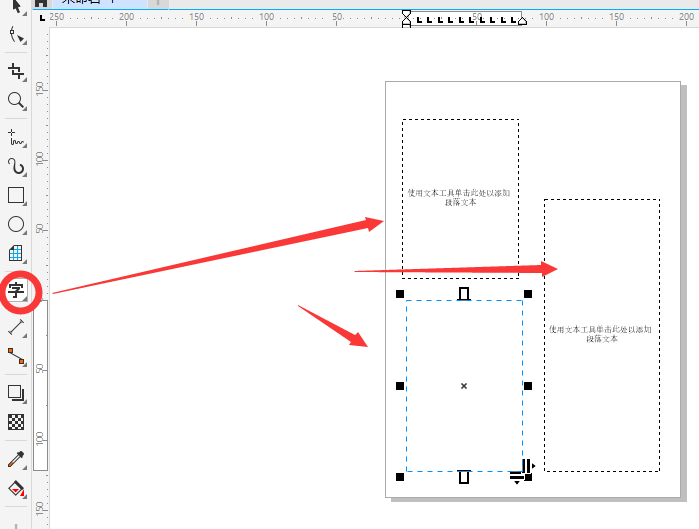
Task: Pick the Artistic Media tool
Action: pyautogui.click(x=16, y=167)
